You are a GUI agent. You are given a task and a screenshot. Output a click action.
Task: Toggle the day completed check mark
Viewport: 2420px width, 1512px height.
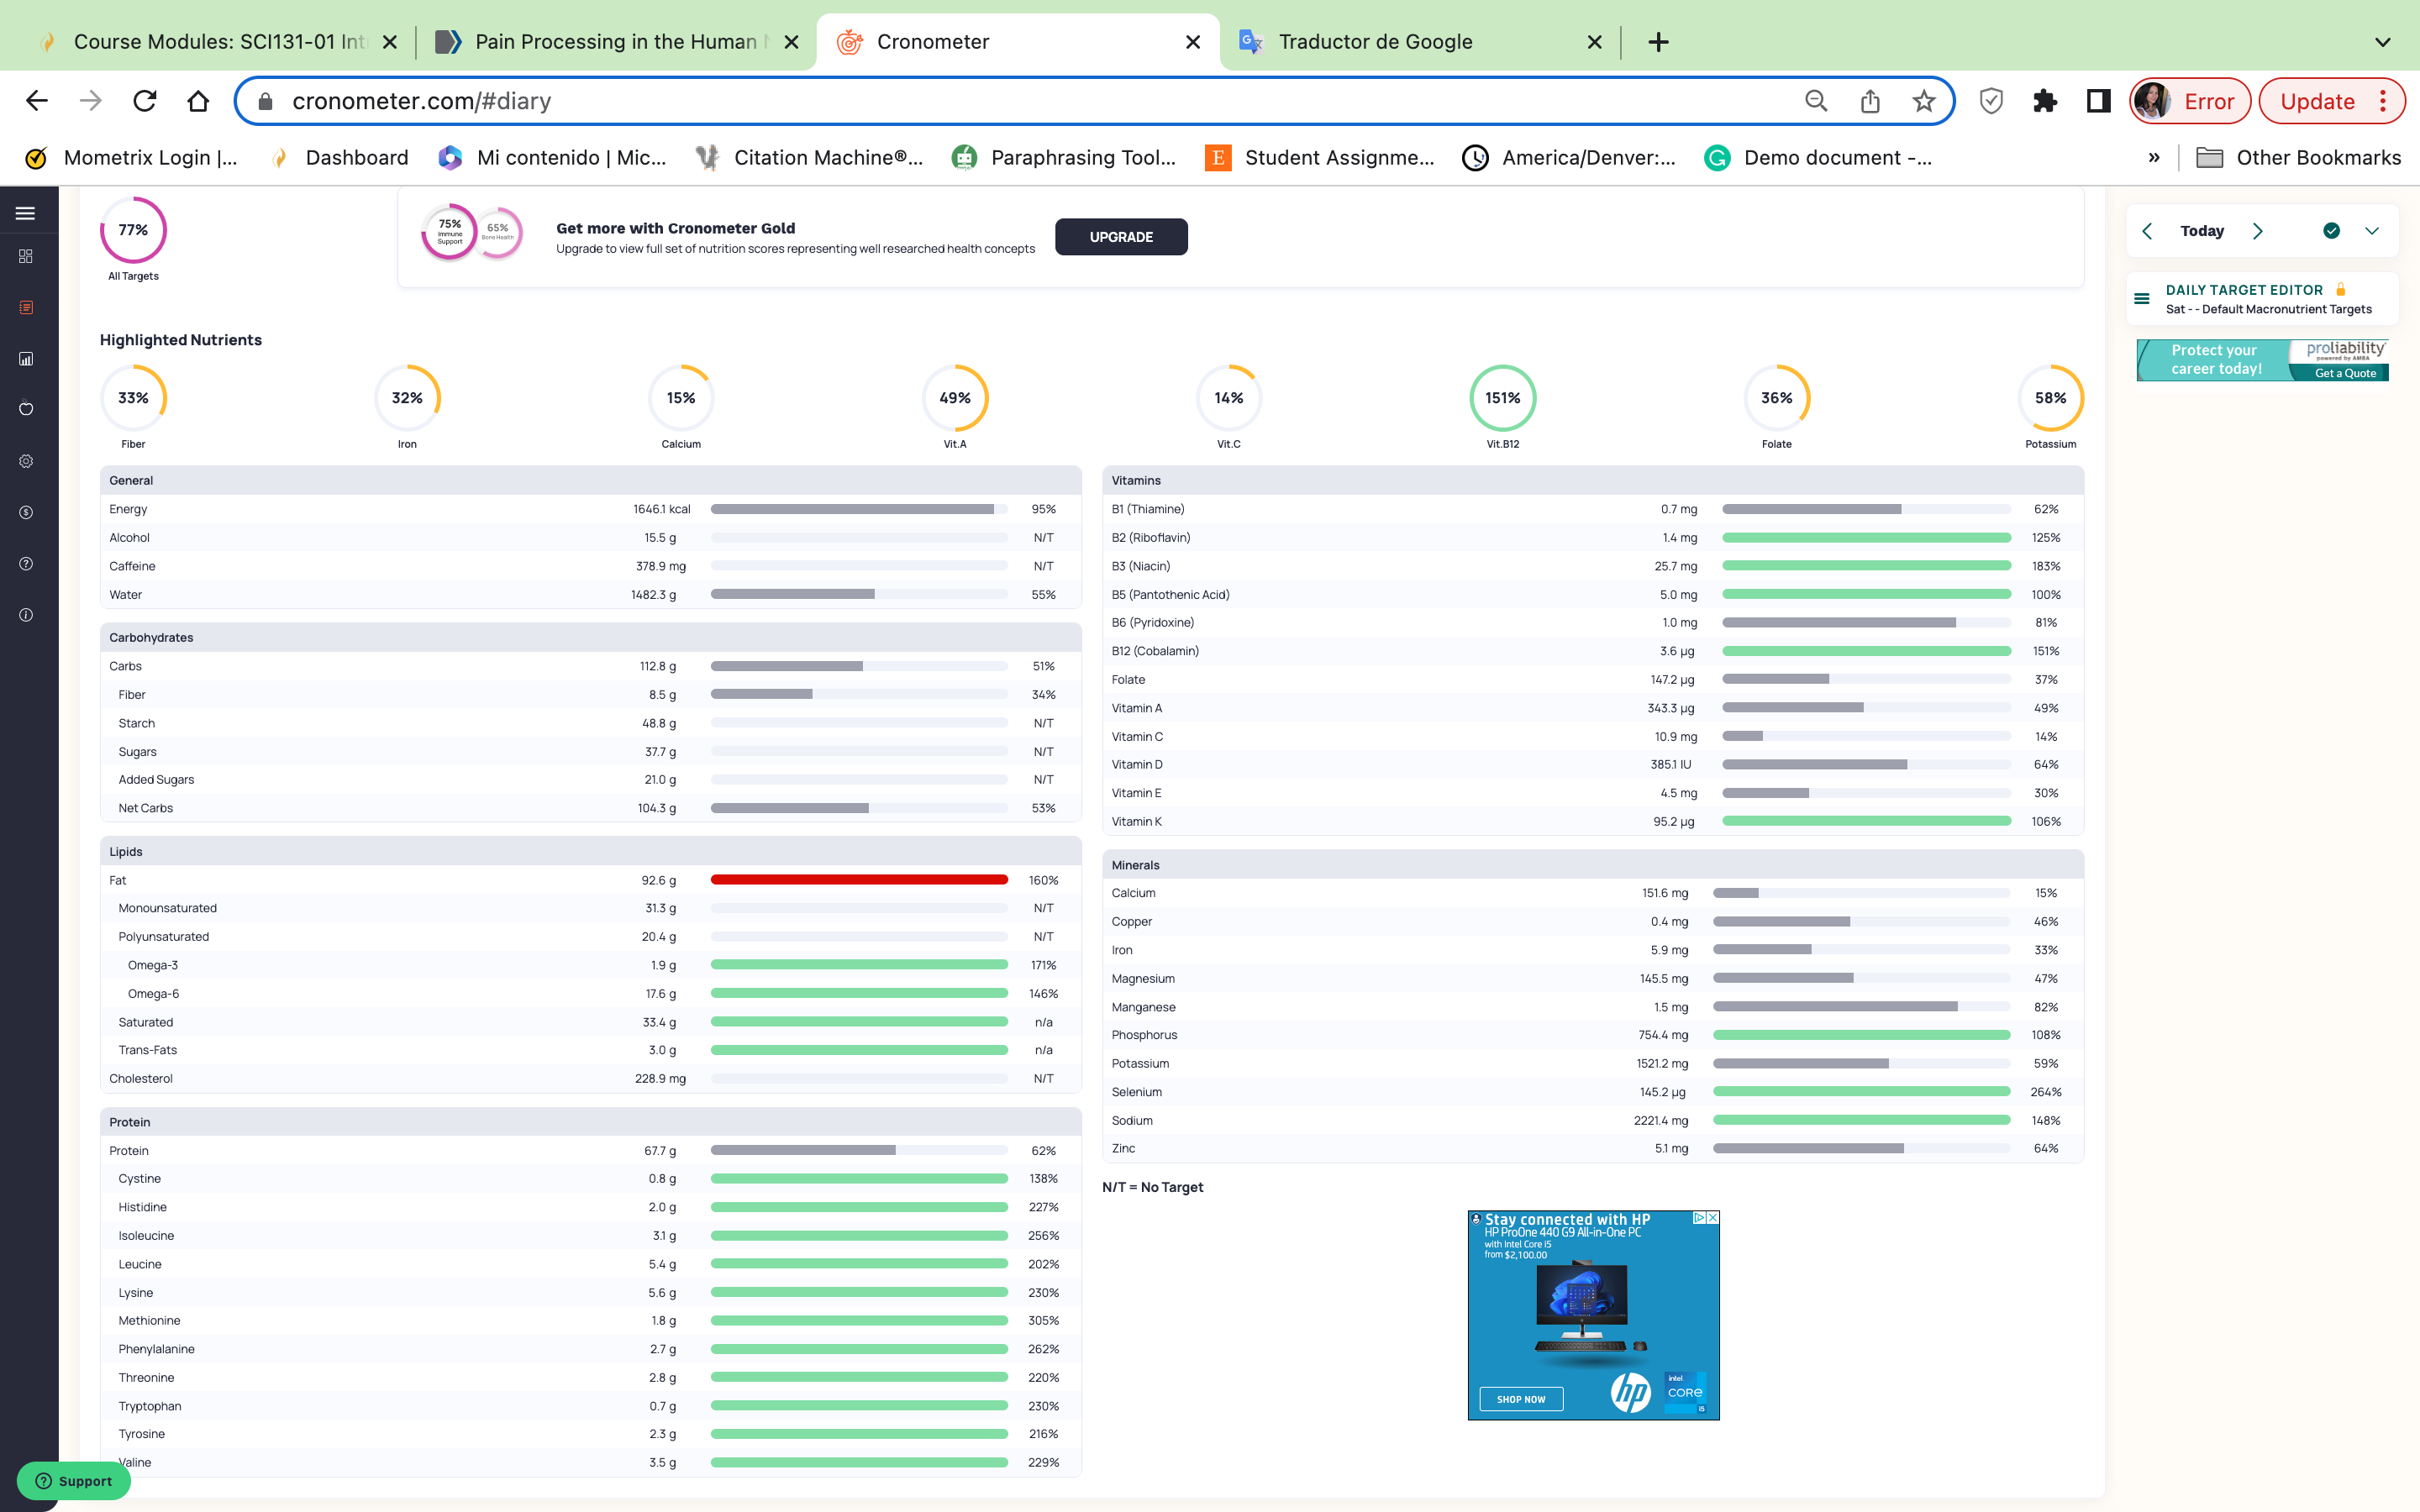(x=2331, y=231)
